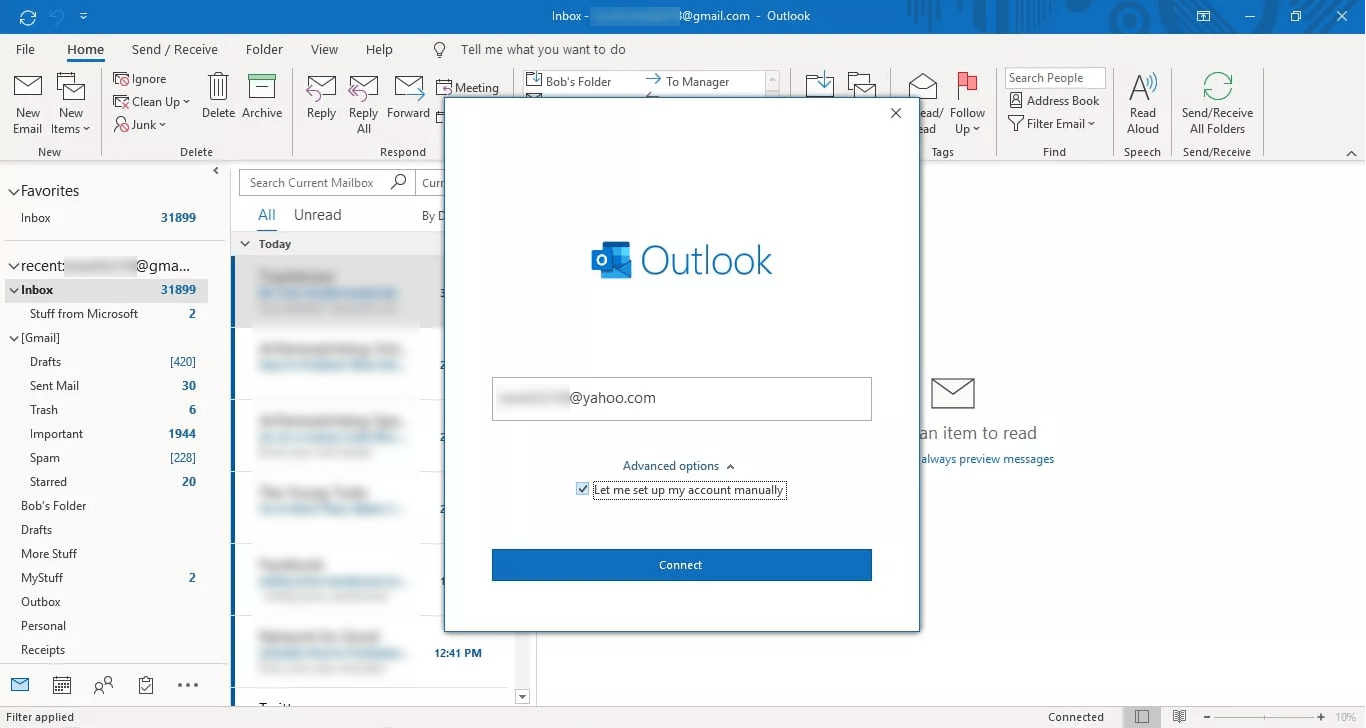Collapse the Today message group

coord(246,243)
